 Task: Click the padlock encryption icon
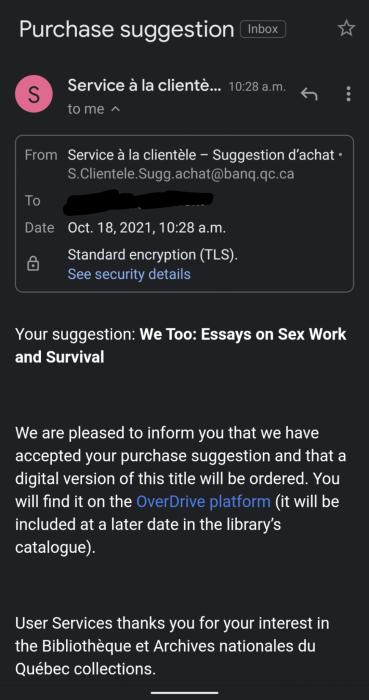[x=33, y=264]
